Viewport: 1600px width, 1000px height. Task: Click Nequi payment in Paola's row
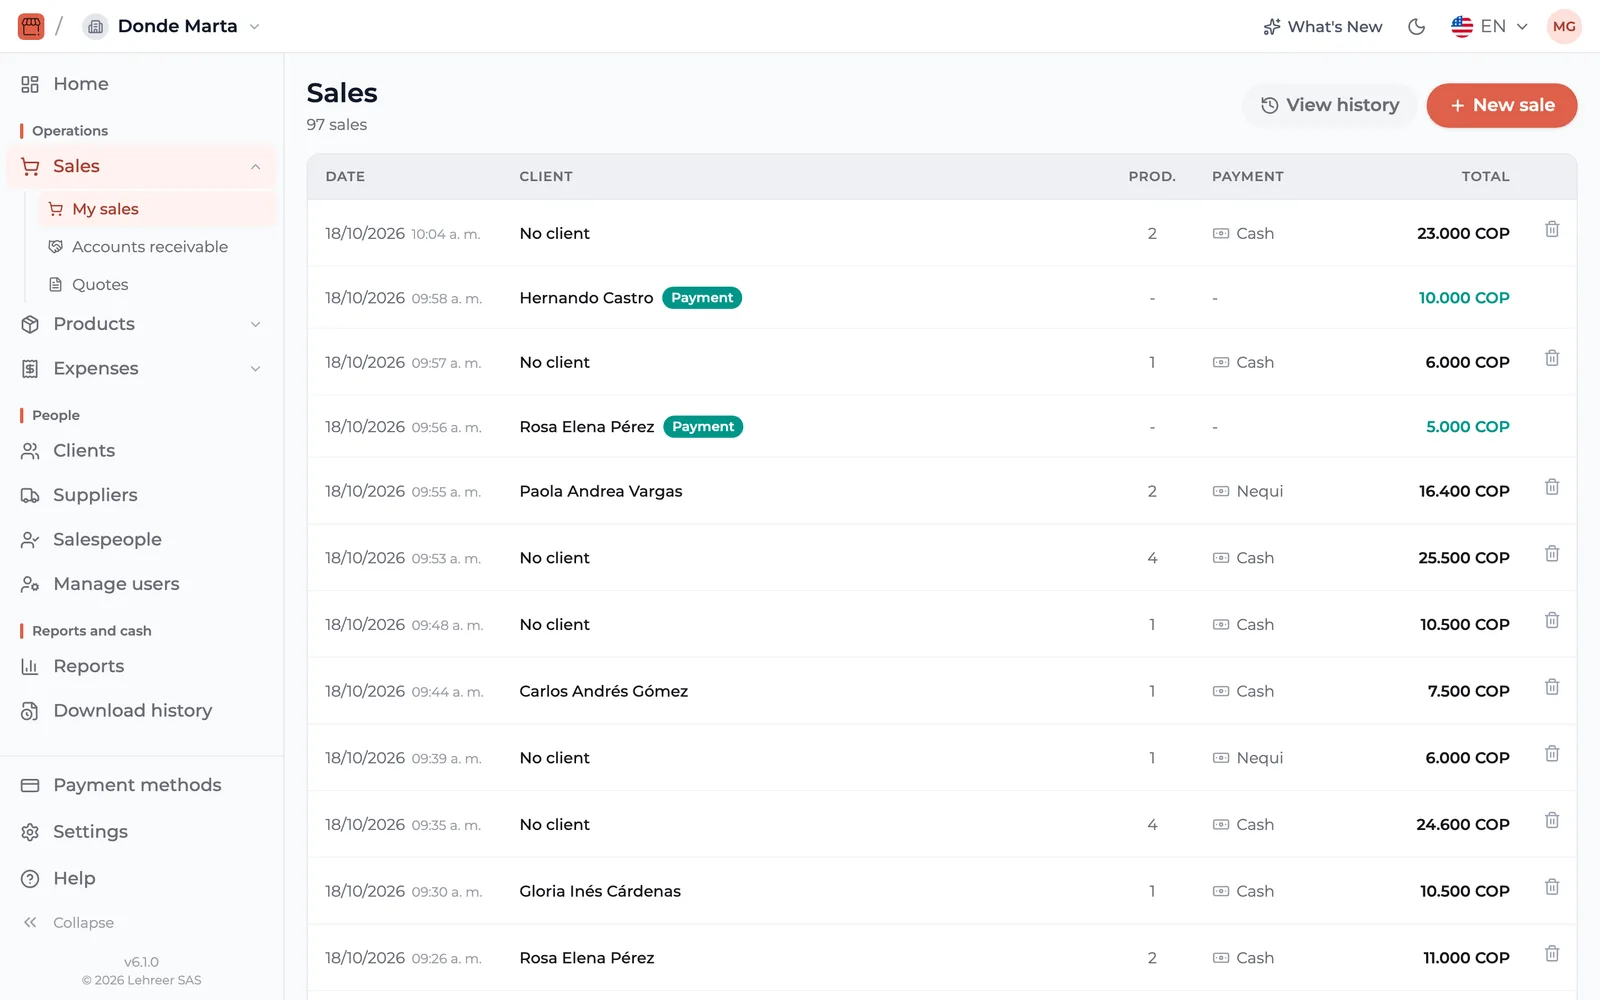pyautogui.click(x=1248, y=491)
